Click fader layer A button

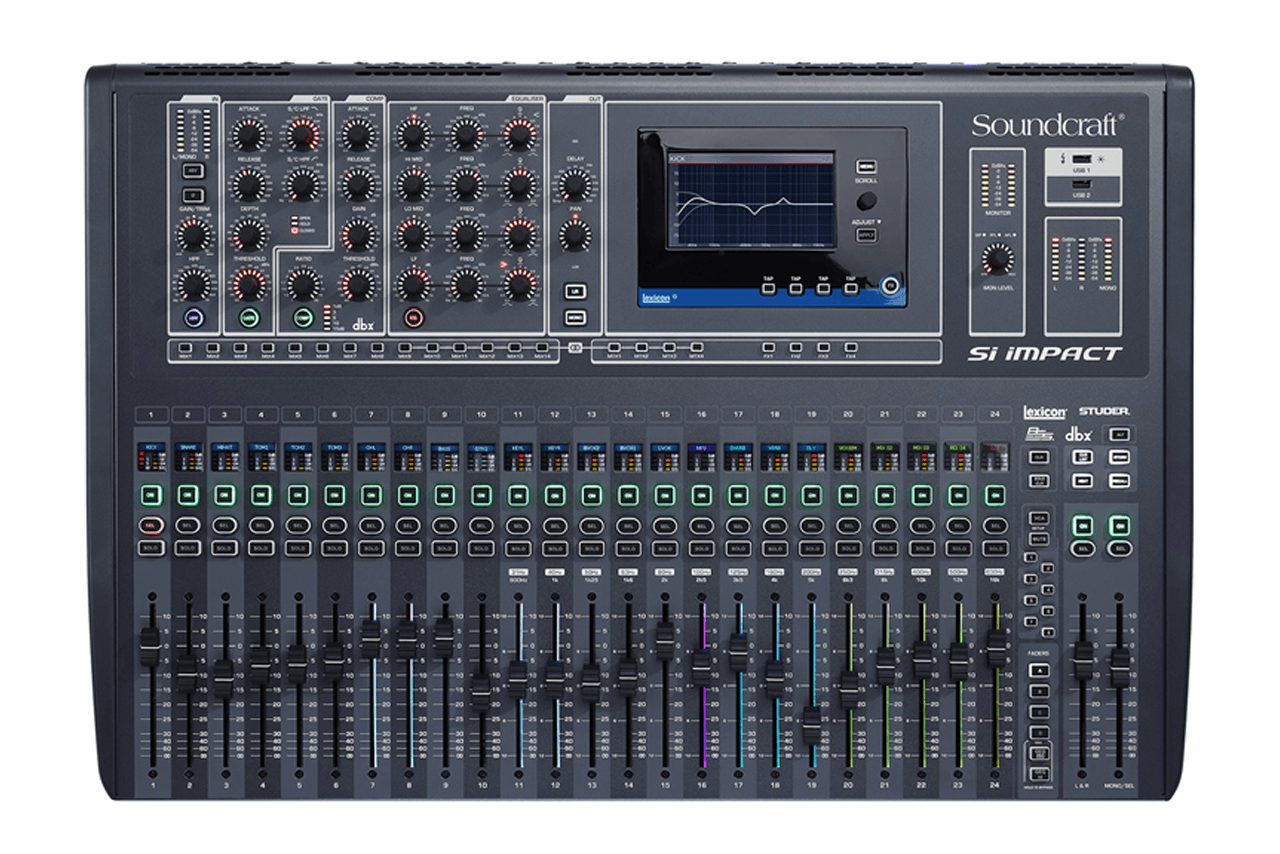[1038, 670]
